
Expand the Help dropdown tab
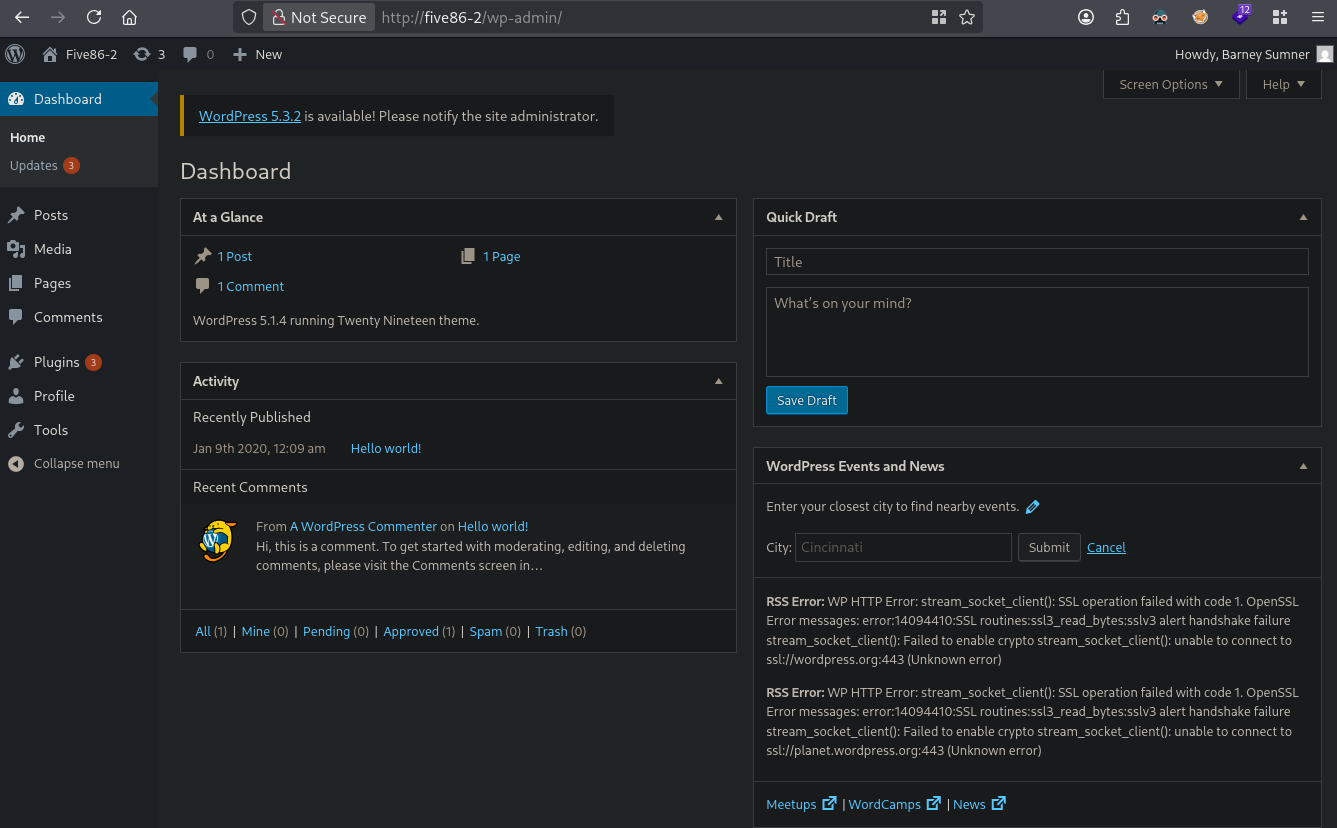[1284, 84]
